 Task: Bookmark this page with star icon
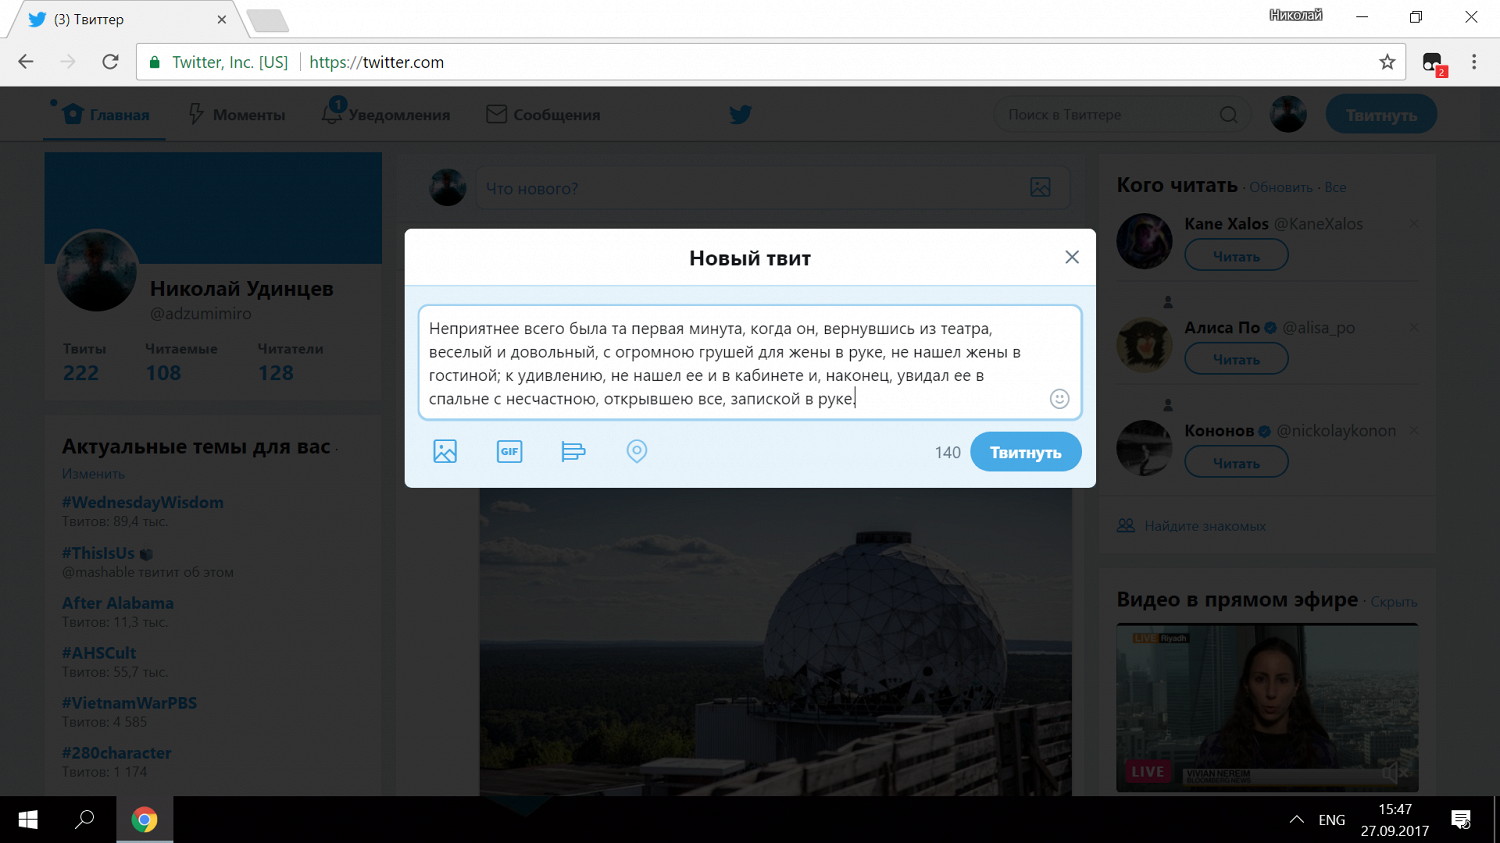coord(1387,62)
